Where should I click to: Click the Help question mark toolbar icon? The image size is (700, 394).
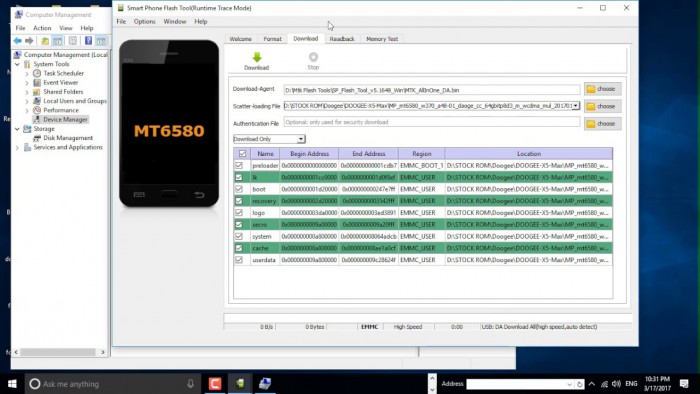coord(88,41)
